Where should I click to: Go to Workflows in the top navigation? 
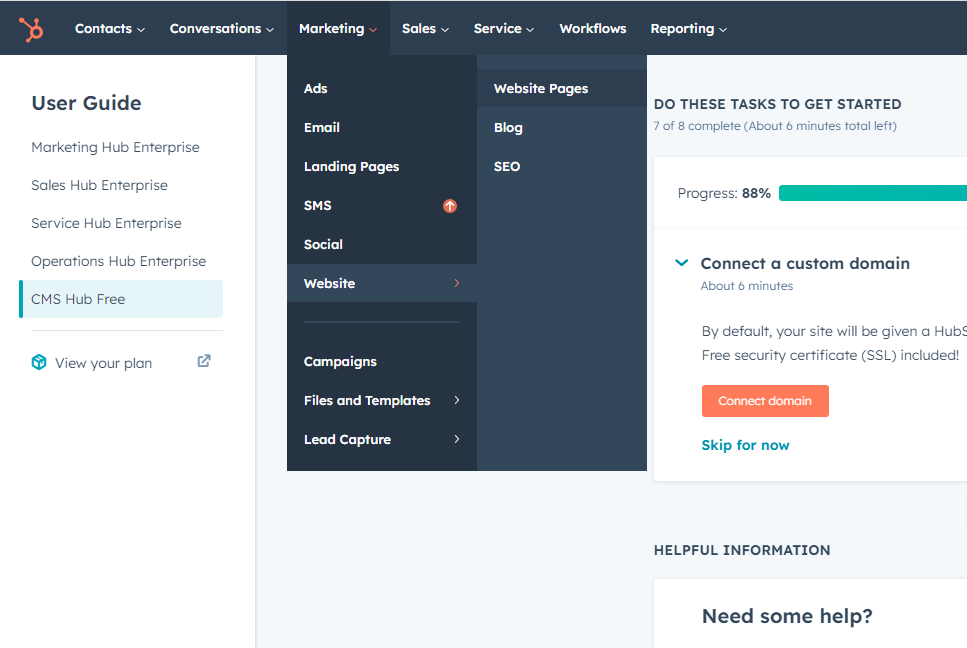click(593, 29)
